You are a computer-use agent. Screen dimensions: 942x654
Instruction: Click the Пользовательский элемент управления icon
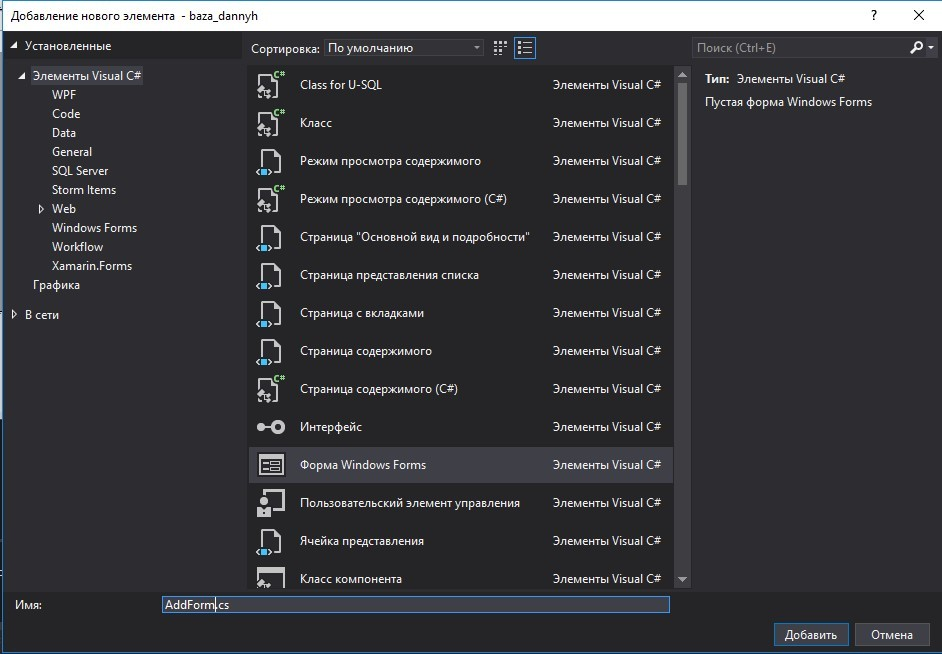(270, 503)
